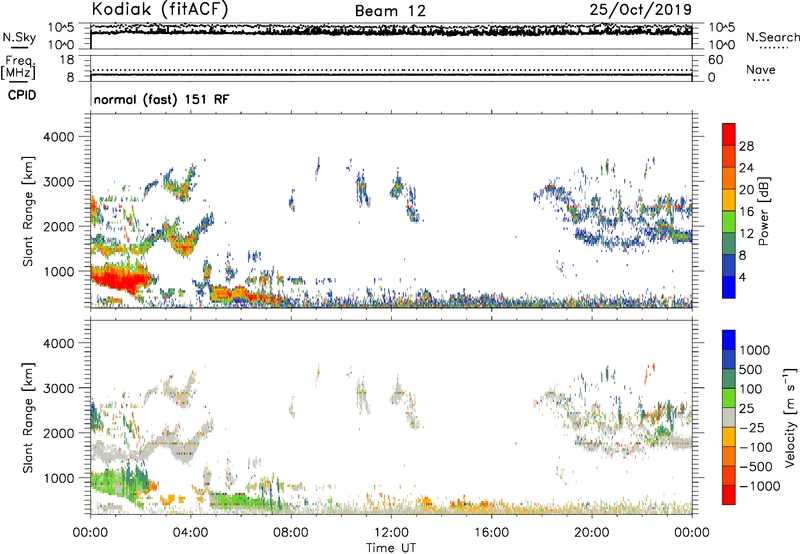Click the "Freq. [MHz]" axis label
This screenshot has width=800, height=554.
coord(18,68)
